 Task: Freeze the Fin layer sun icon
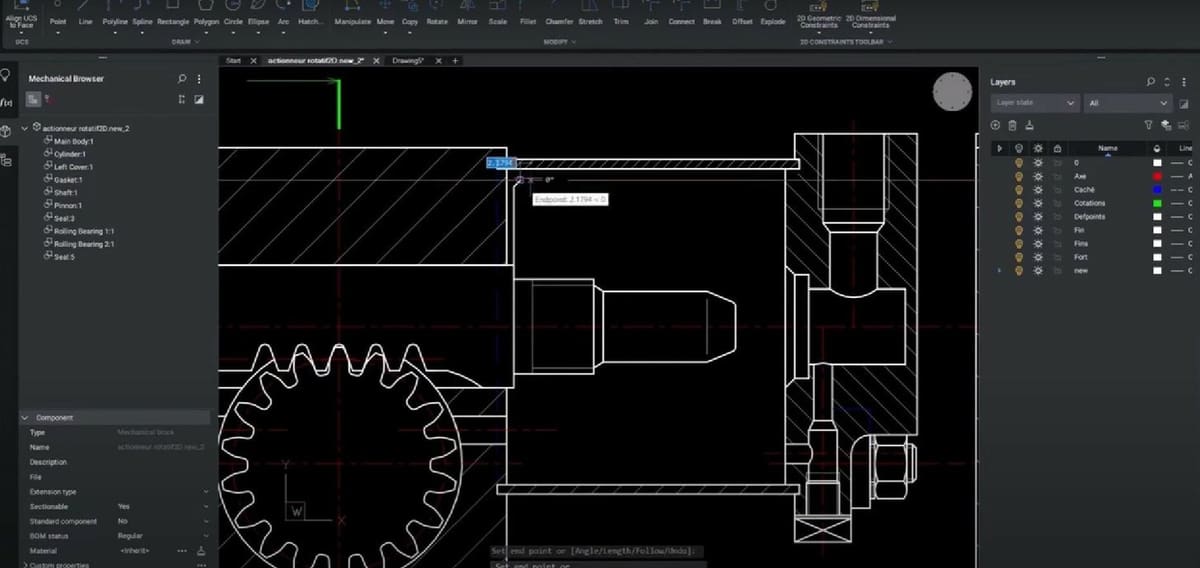[1038, 230]
